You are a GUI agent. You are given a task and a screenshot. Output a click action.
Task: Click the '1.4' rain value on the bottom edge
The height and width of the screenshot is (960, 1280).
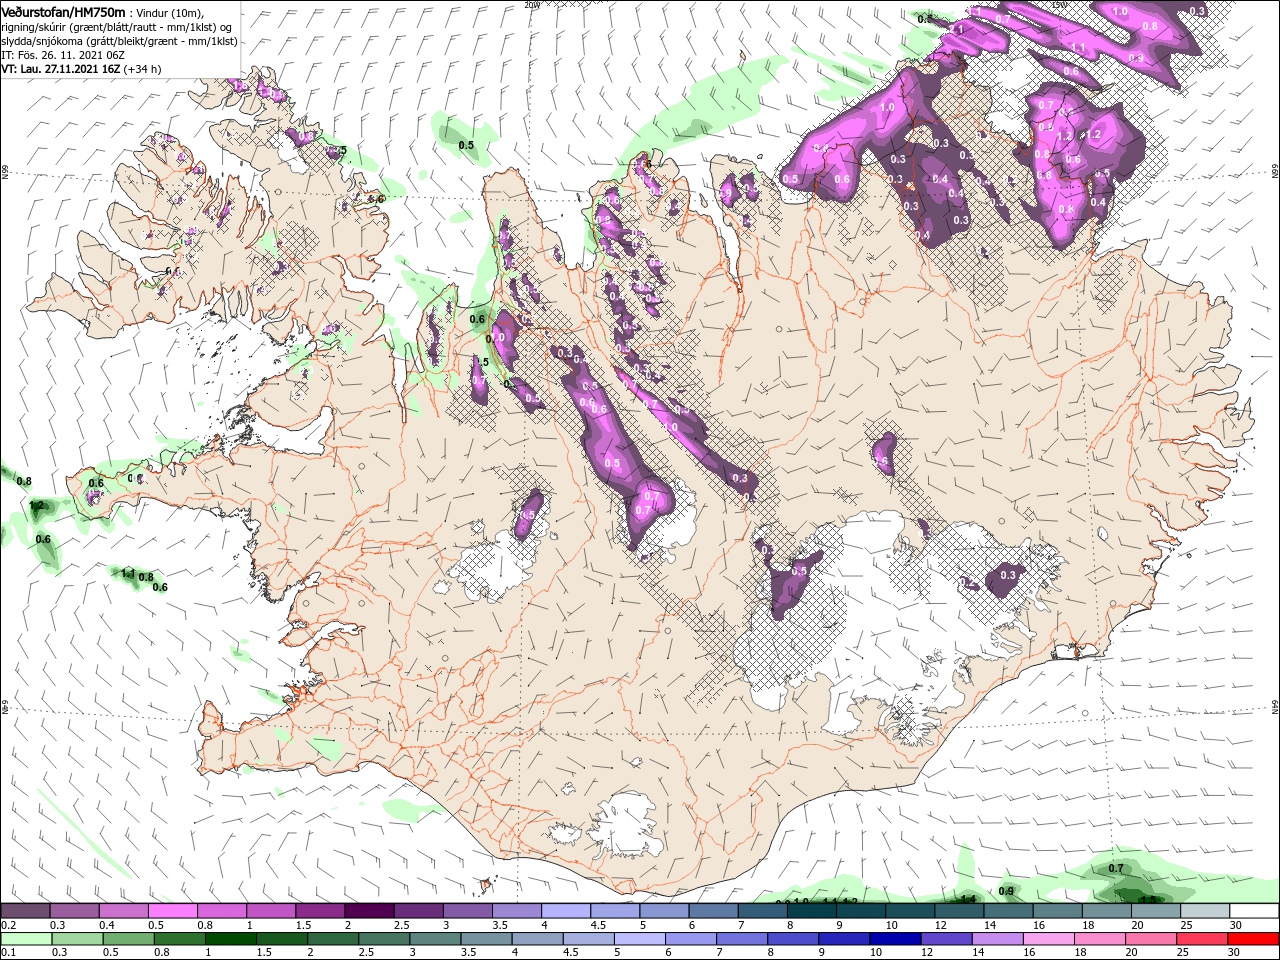968,899
